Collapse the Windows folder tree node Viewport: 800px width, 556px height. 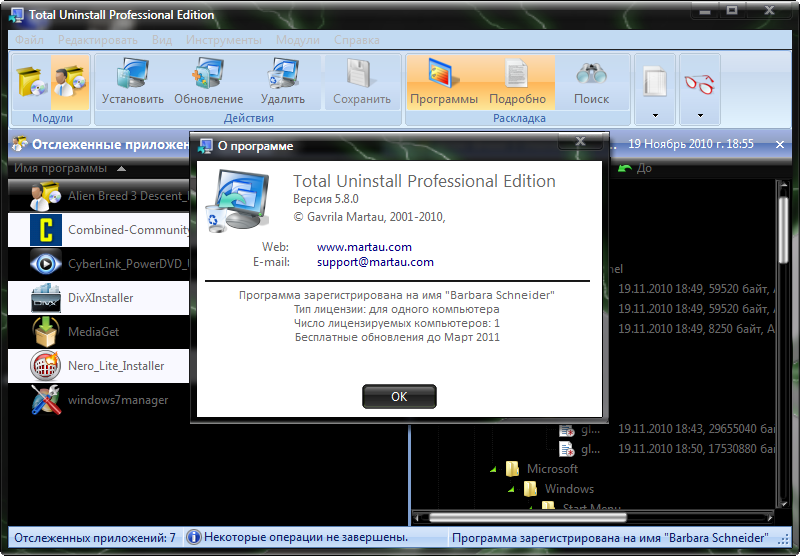(x=511, y=490)
